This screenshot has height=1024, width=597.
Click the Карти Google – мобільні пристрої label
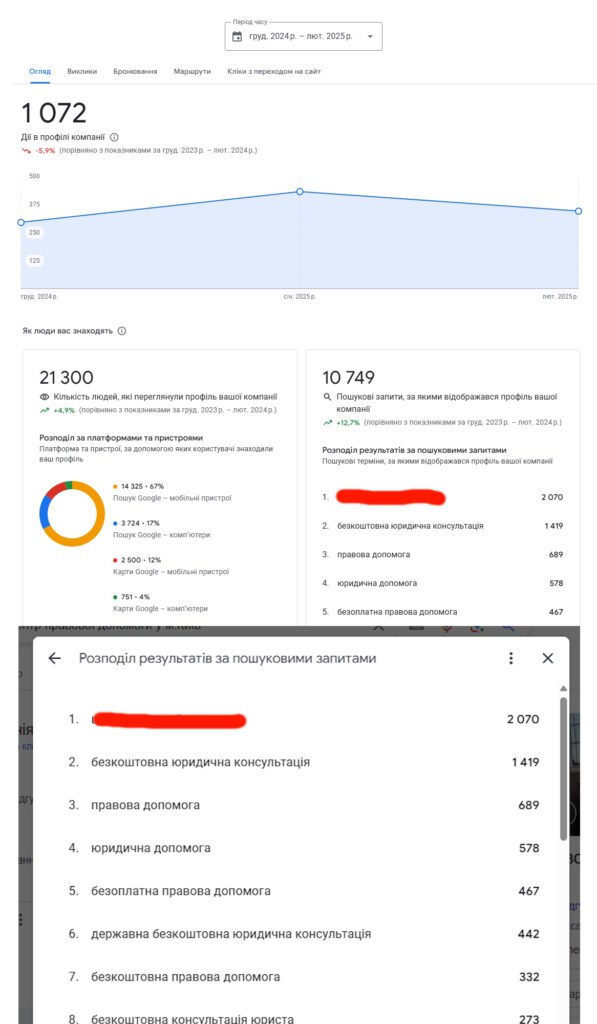pyautogui.click(x=171, y=571)
